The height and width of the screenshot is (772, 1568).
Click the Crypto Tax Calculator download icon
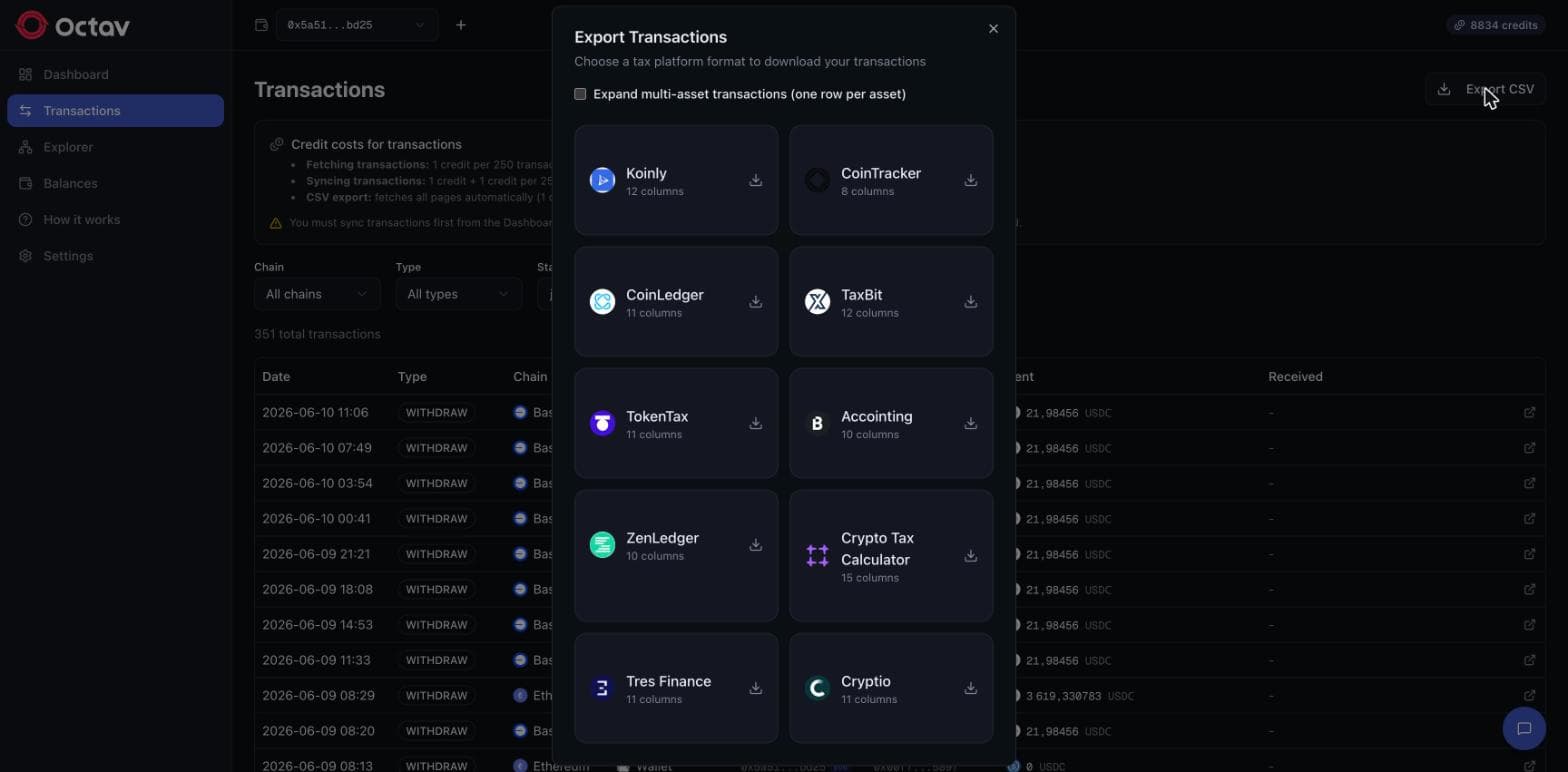pos(970,556)
